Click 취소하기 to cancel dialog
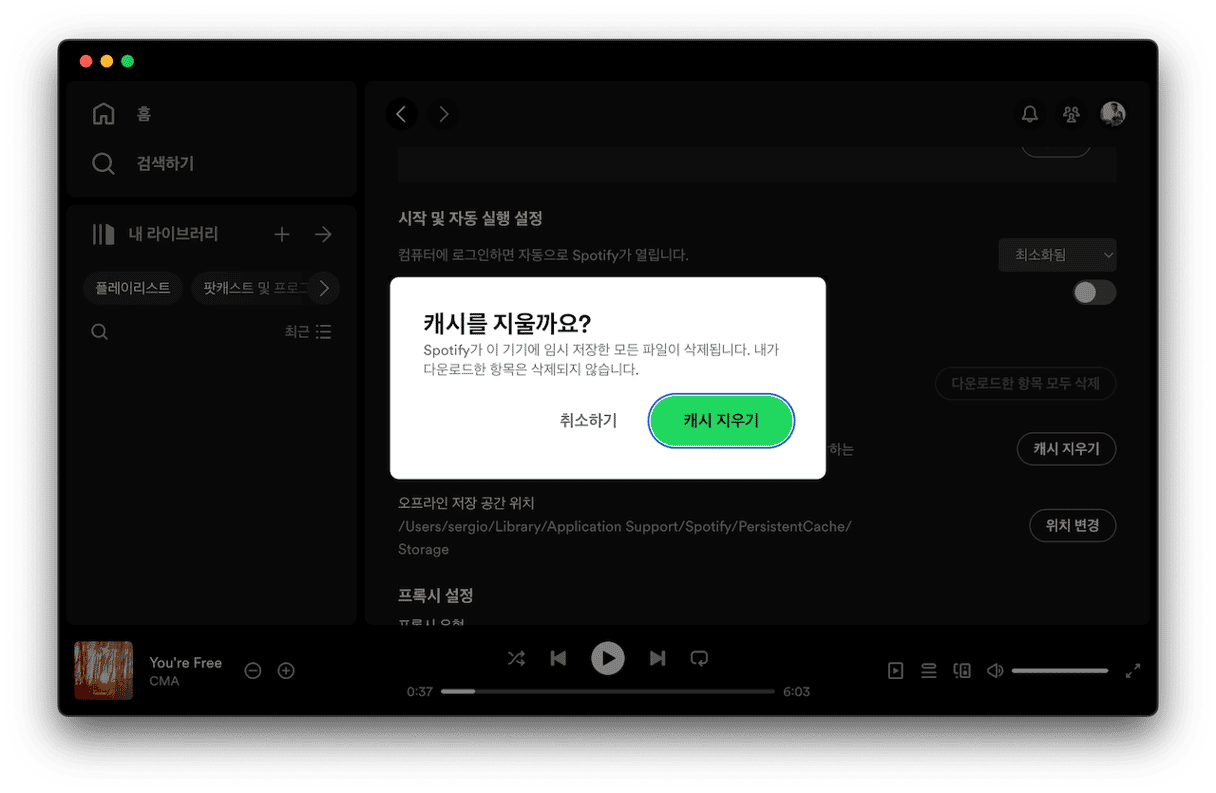The width and height of the screenshot is (1216, 793). [588, 421]
